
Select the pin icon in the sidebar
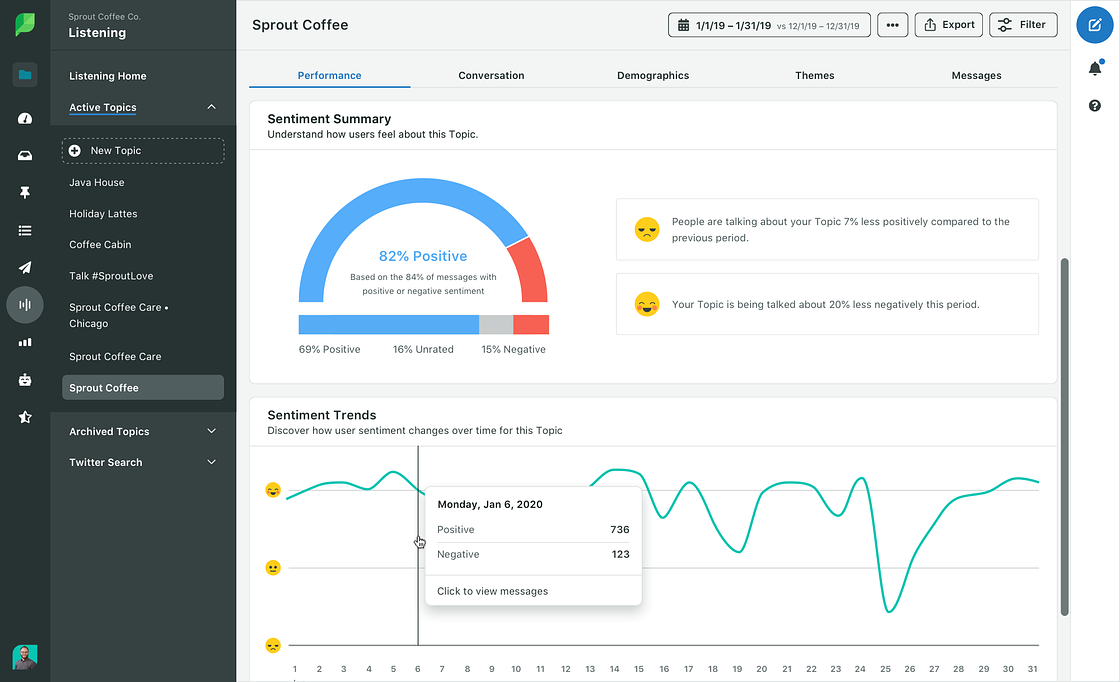[24, 192]
